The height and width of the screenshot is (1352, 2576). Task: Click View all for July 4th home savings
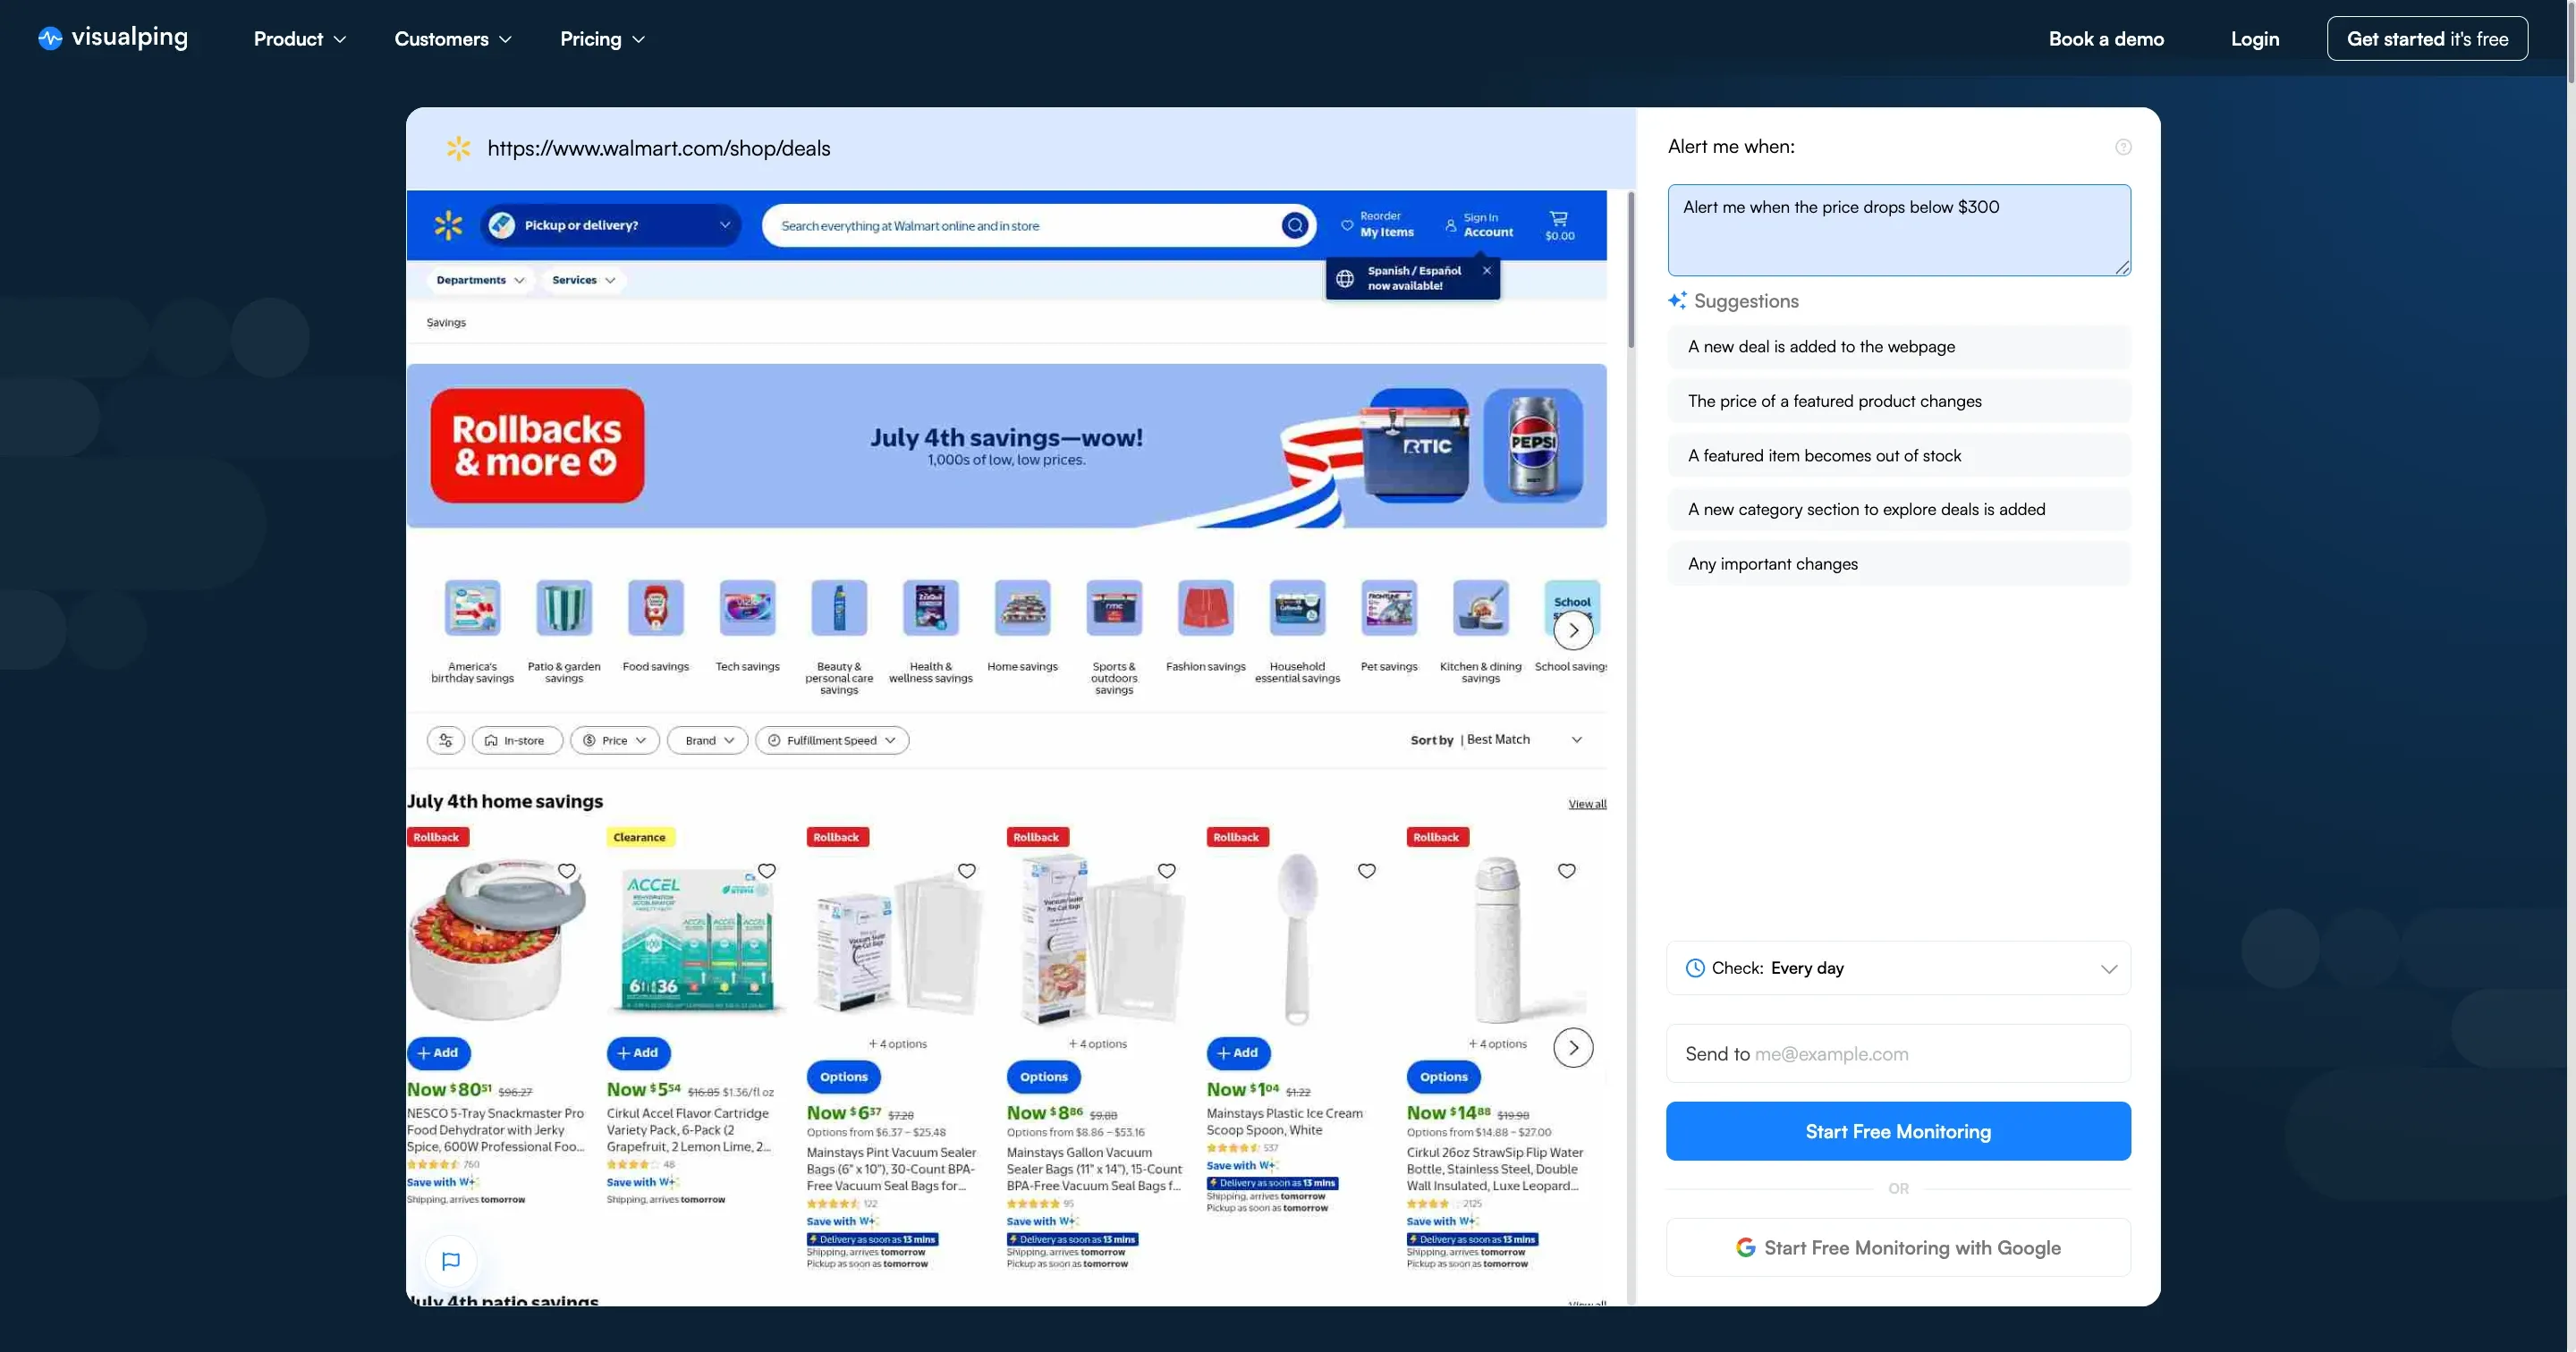tap(1587, 804)
